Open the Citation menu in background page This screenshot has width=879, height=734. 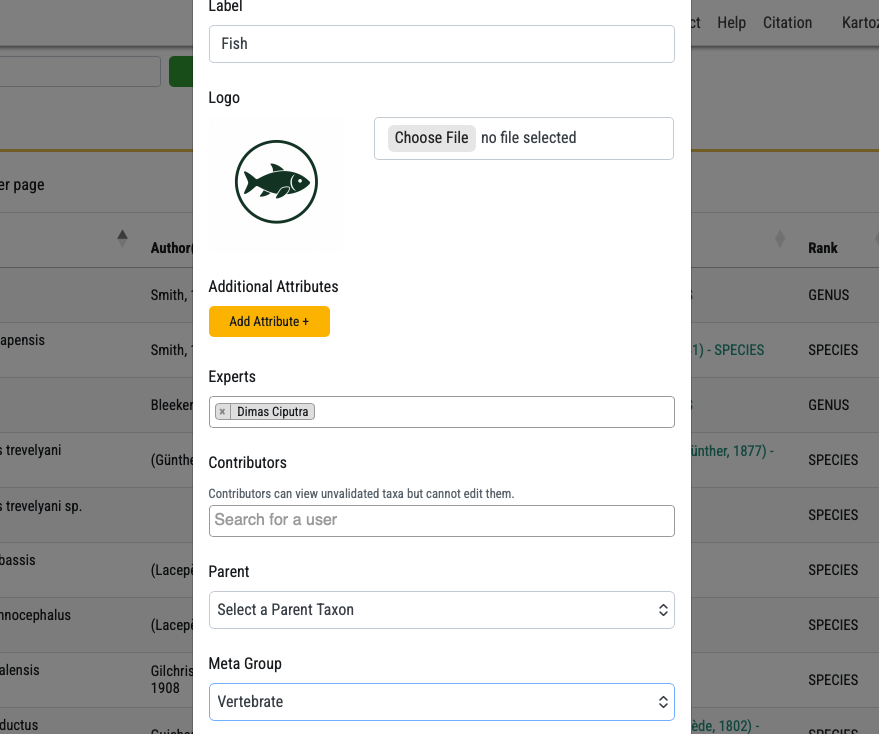click(x=787, y=23)
